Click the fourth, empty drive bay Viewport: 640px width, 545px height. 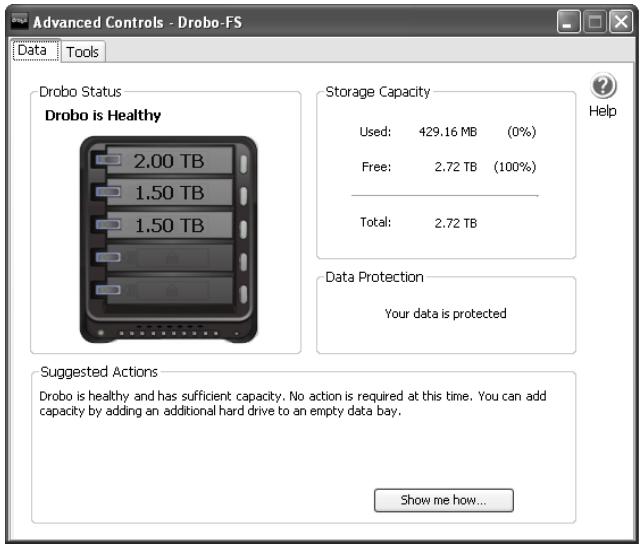point(169,257)
